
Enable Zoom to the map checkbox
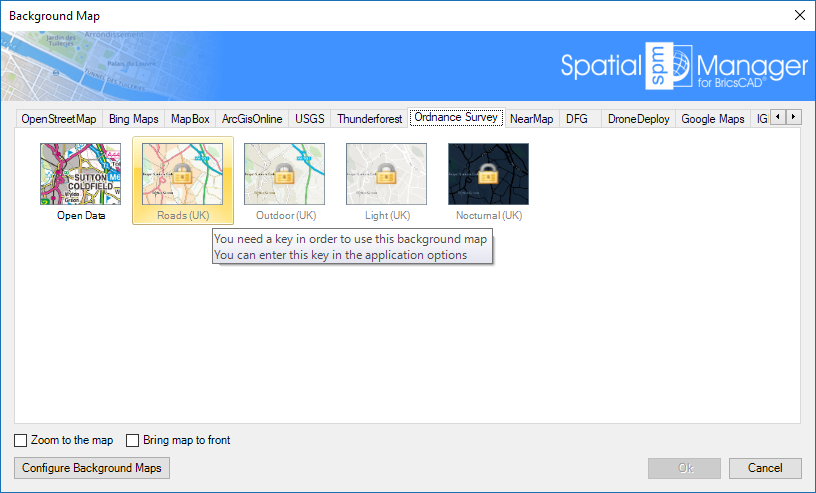(21, 440)
